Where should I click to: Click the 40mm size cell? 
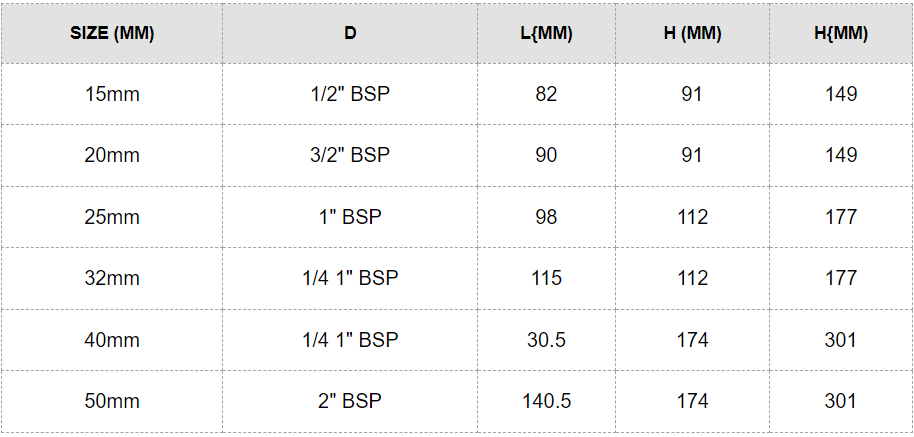point(112,340)
